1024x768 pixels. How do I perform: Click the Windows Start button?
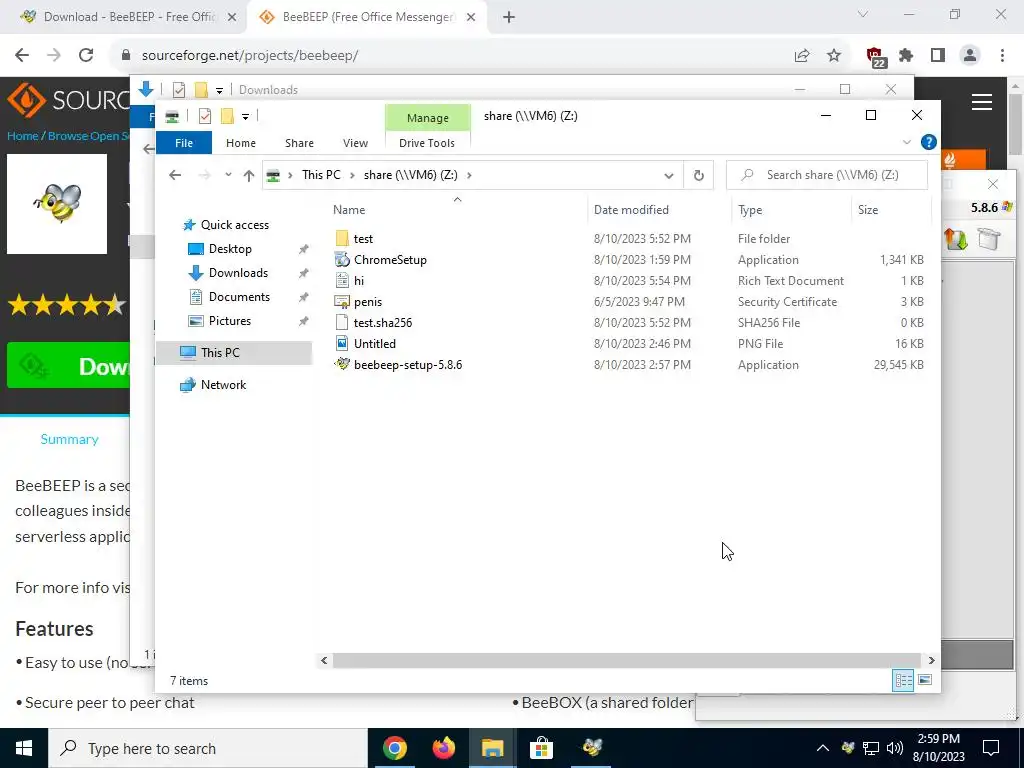[24, 748]
